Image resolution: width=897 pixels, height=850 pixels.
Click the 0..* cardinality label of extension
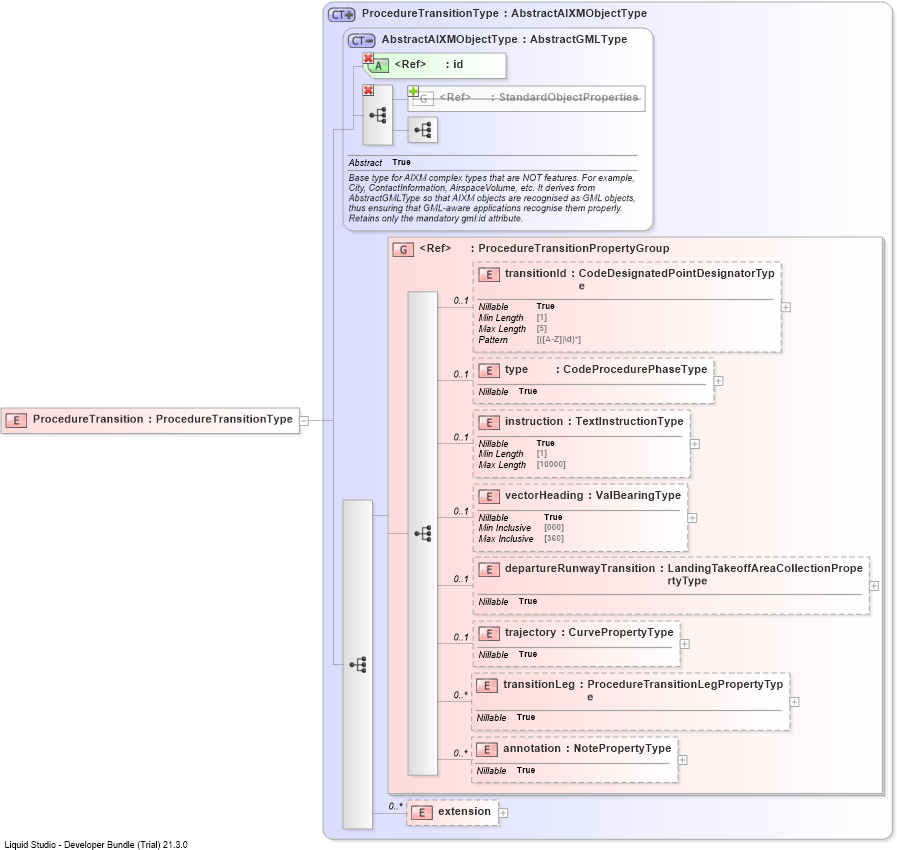click(x=395, y=807)
